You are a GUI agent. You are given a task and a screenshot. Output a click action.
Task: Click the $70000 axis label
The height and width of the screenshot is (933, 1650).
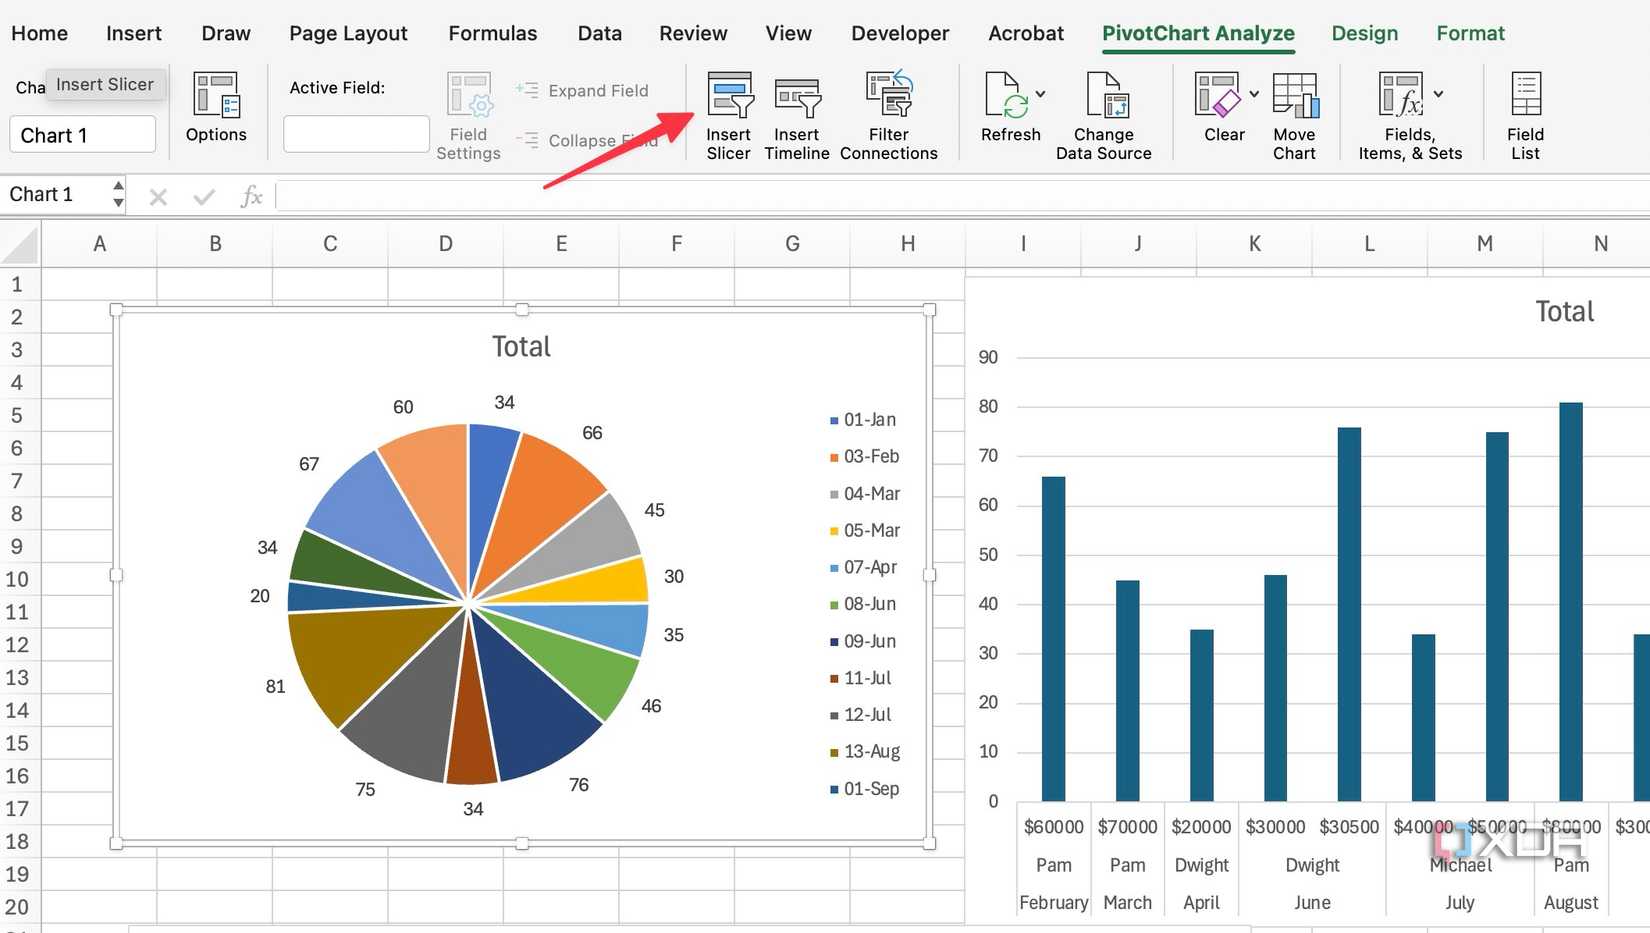click(x=1127, y=827)
